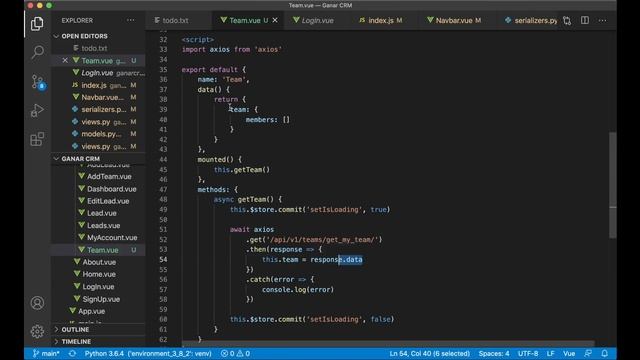Open Login.vue in Open Editors
Screen dimensions: 640x360
pos(97,73)
